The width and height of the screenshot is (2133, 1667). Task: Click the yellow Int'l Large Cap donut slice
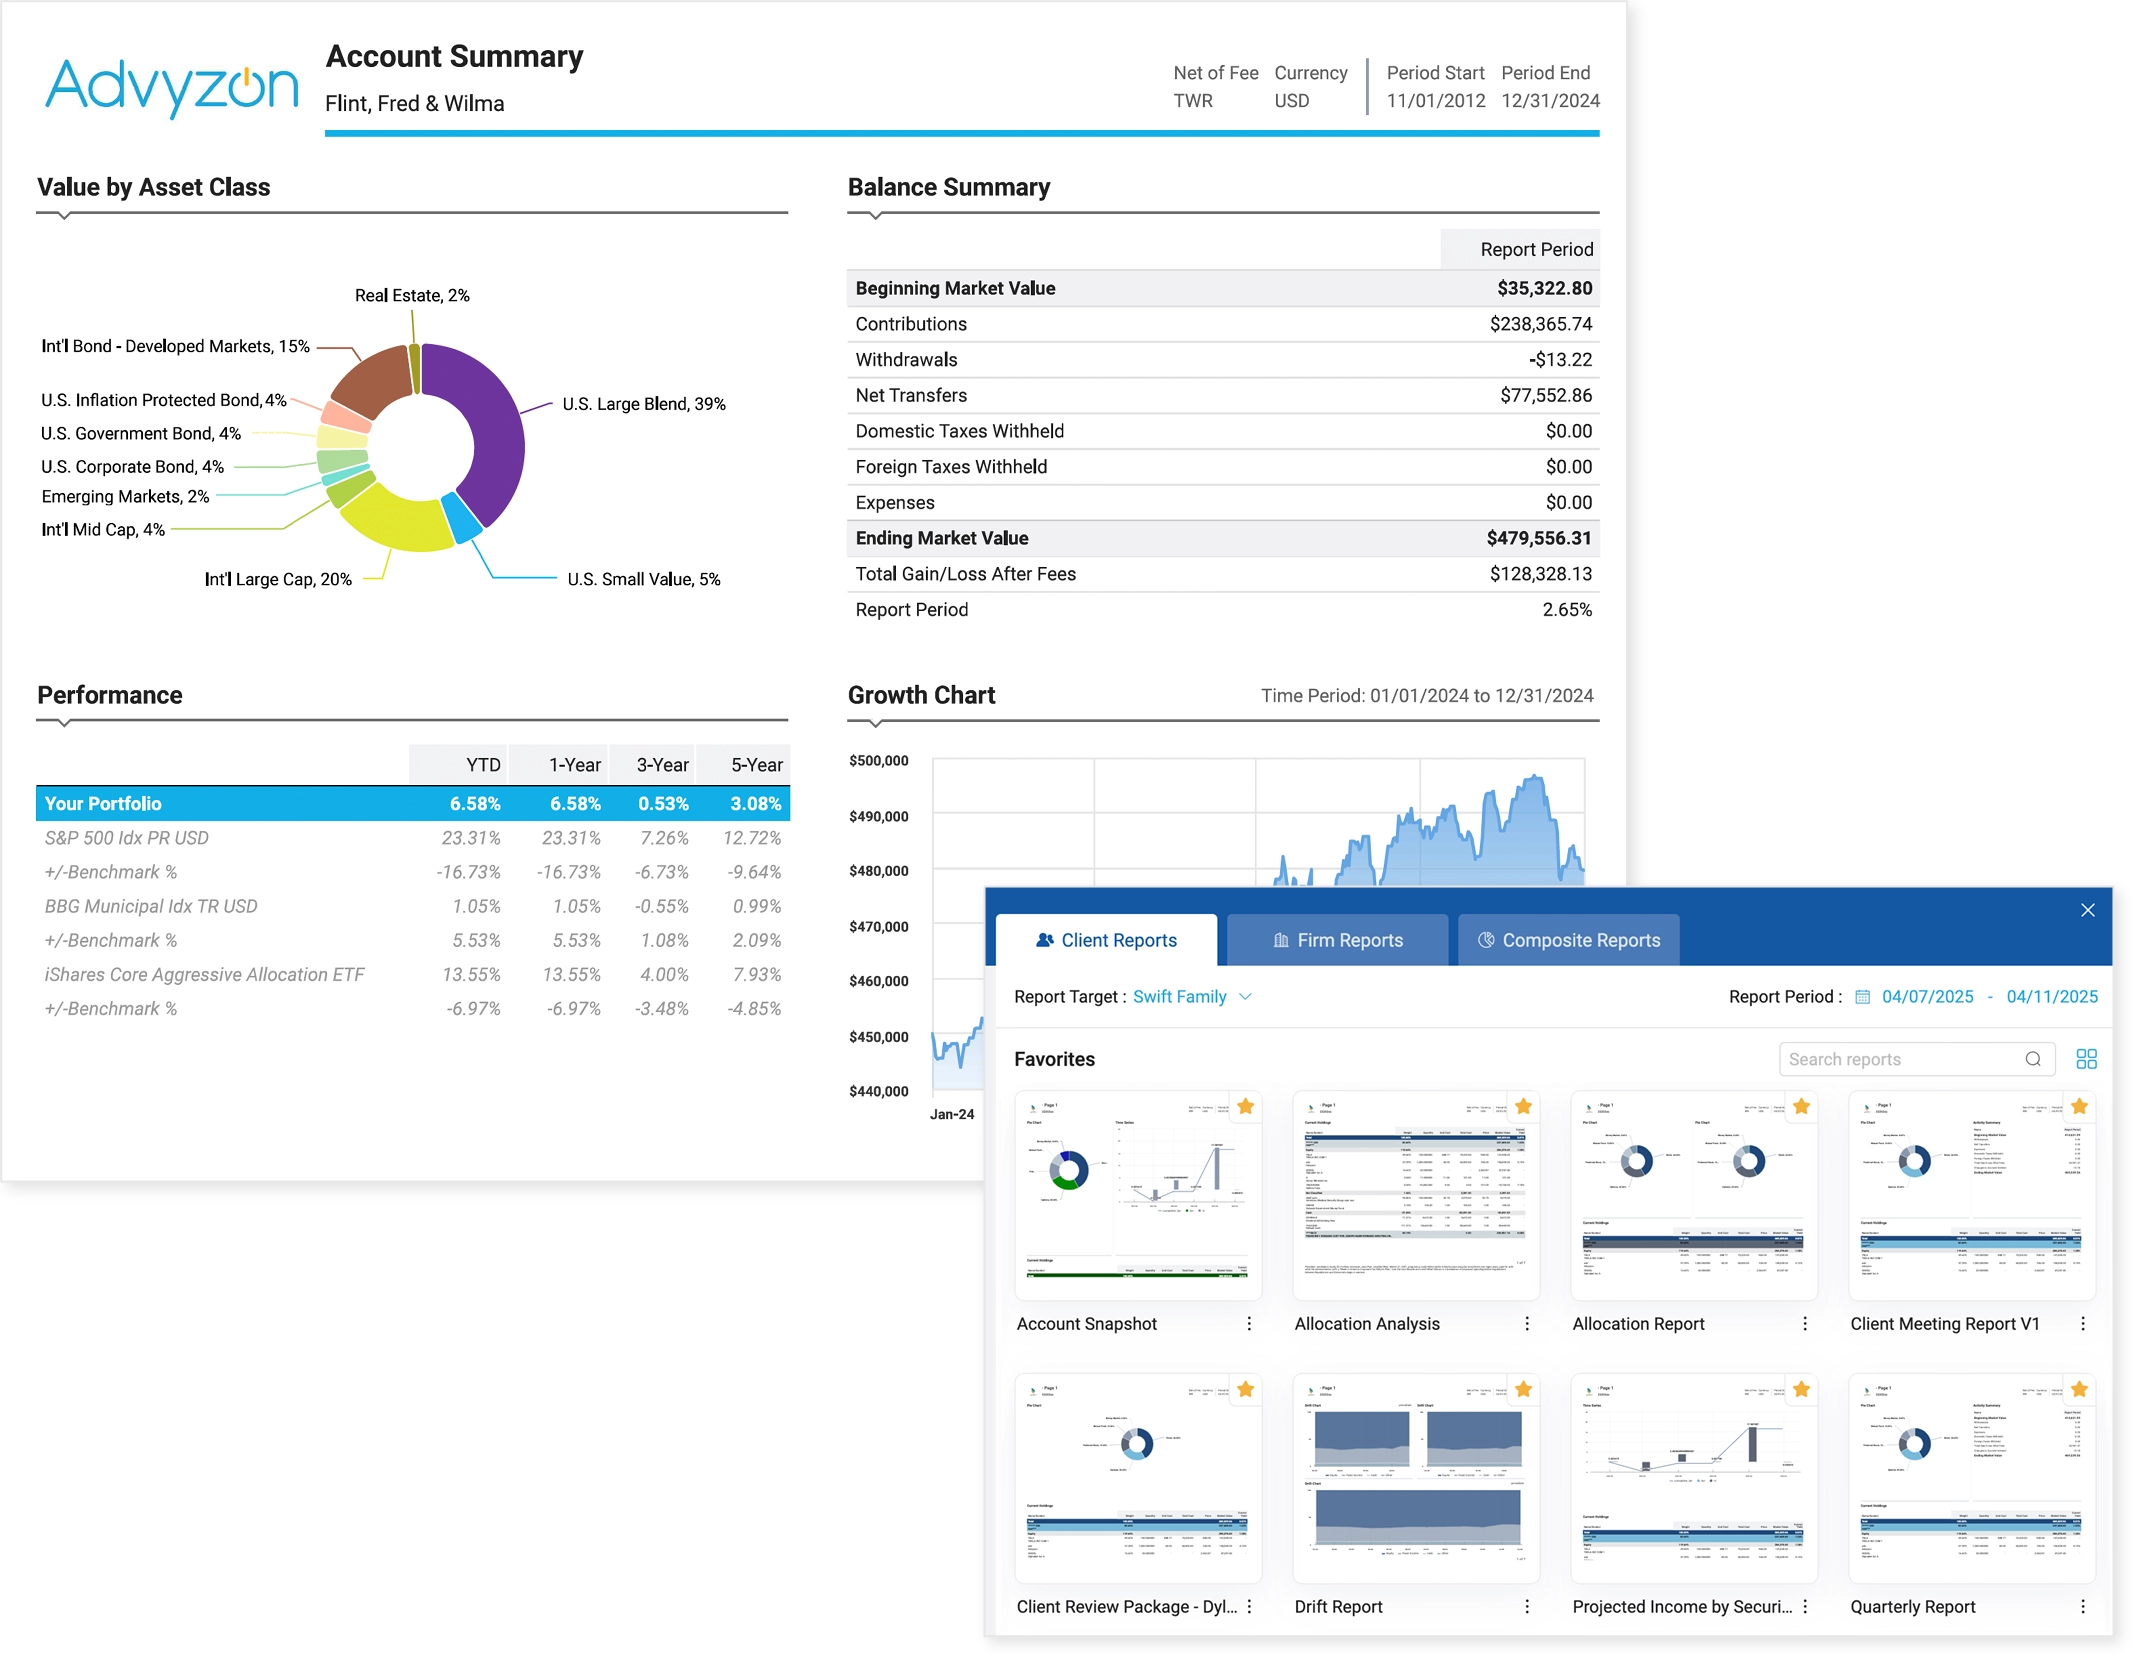398,519
